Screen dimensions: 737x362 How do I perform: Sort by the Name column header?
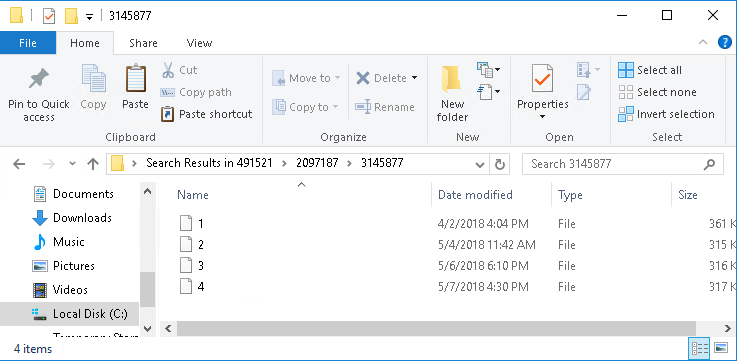pos(193,195)
